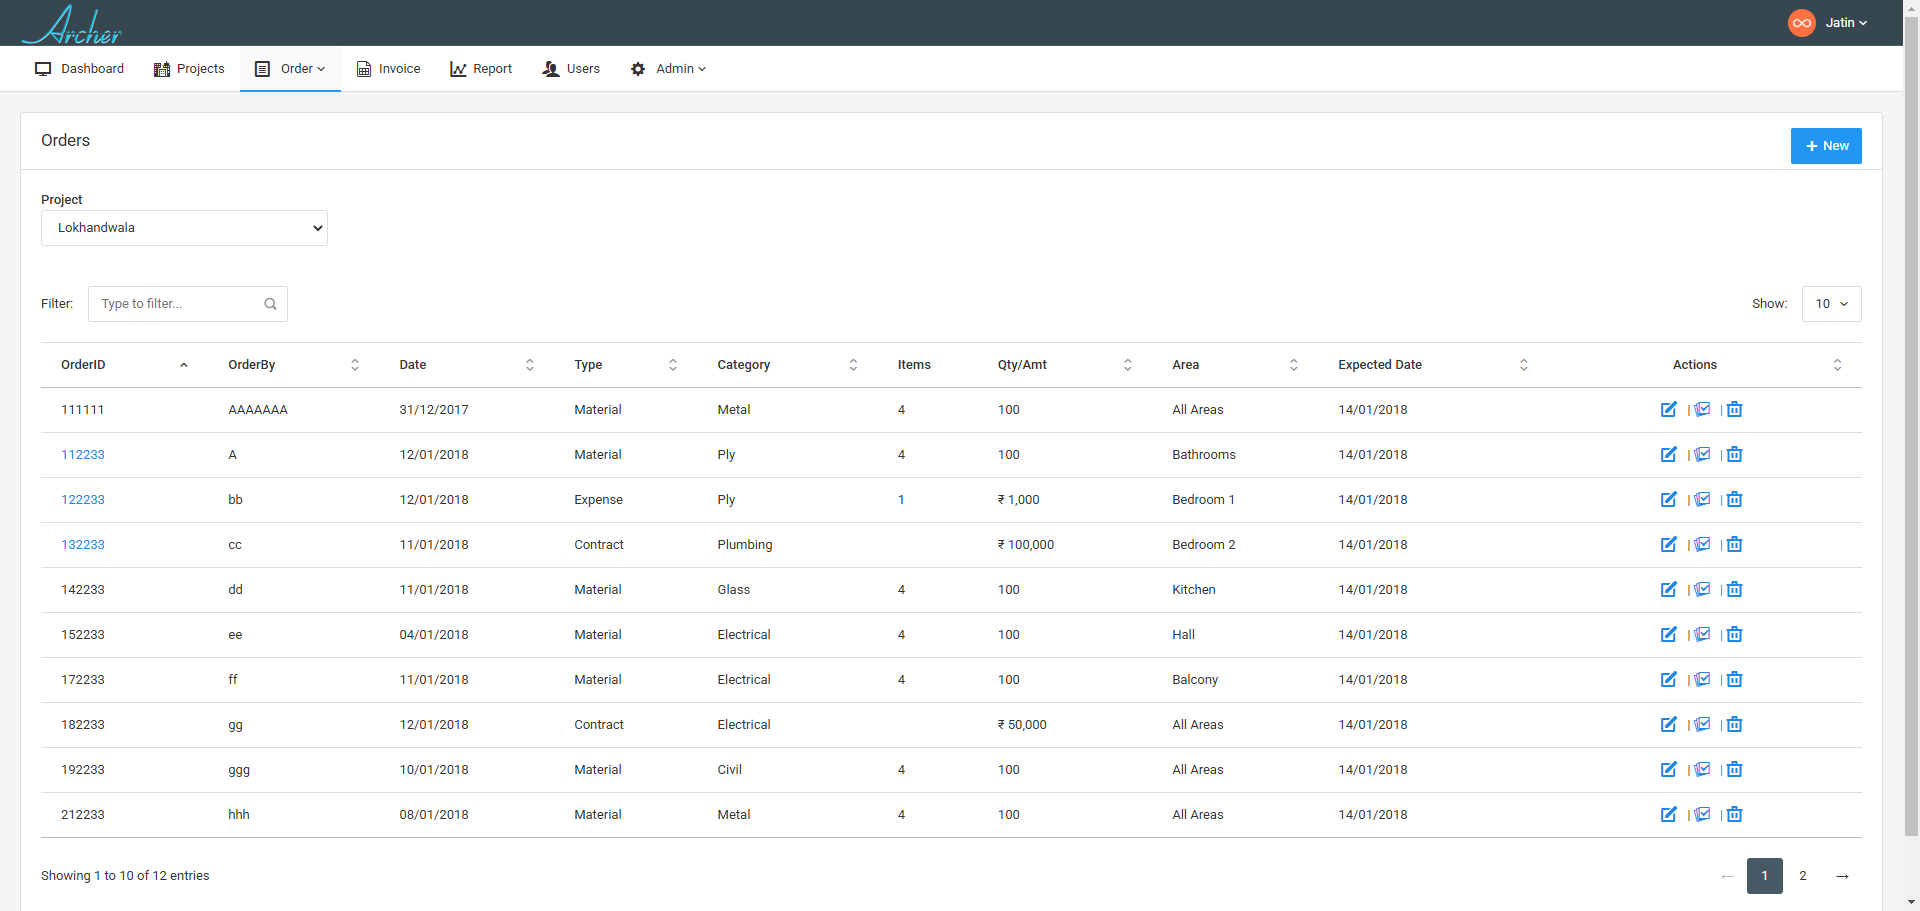Sort the table by the Category column
The width and height of the screenshot is (1920, 911).
coord(786,365)
